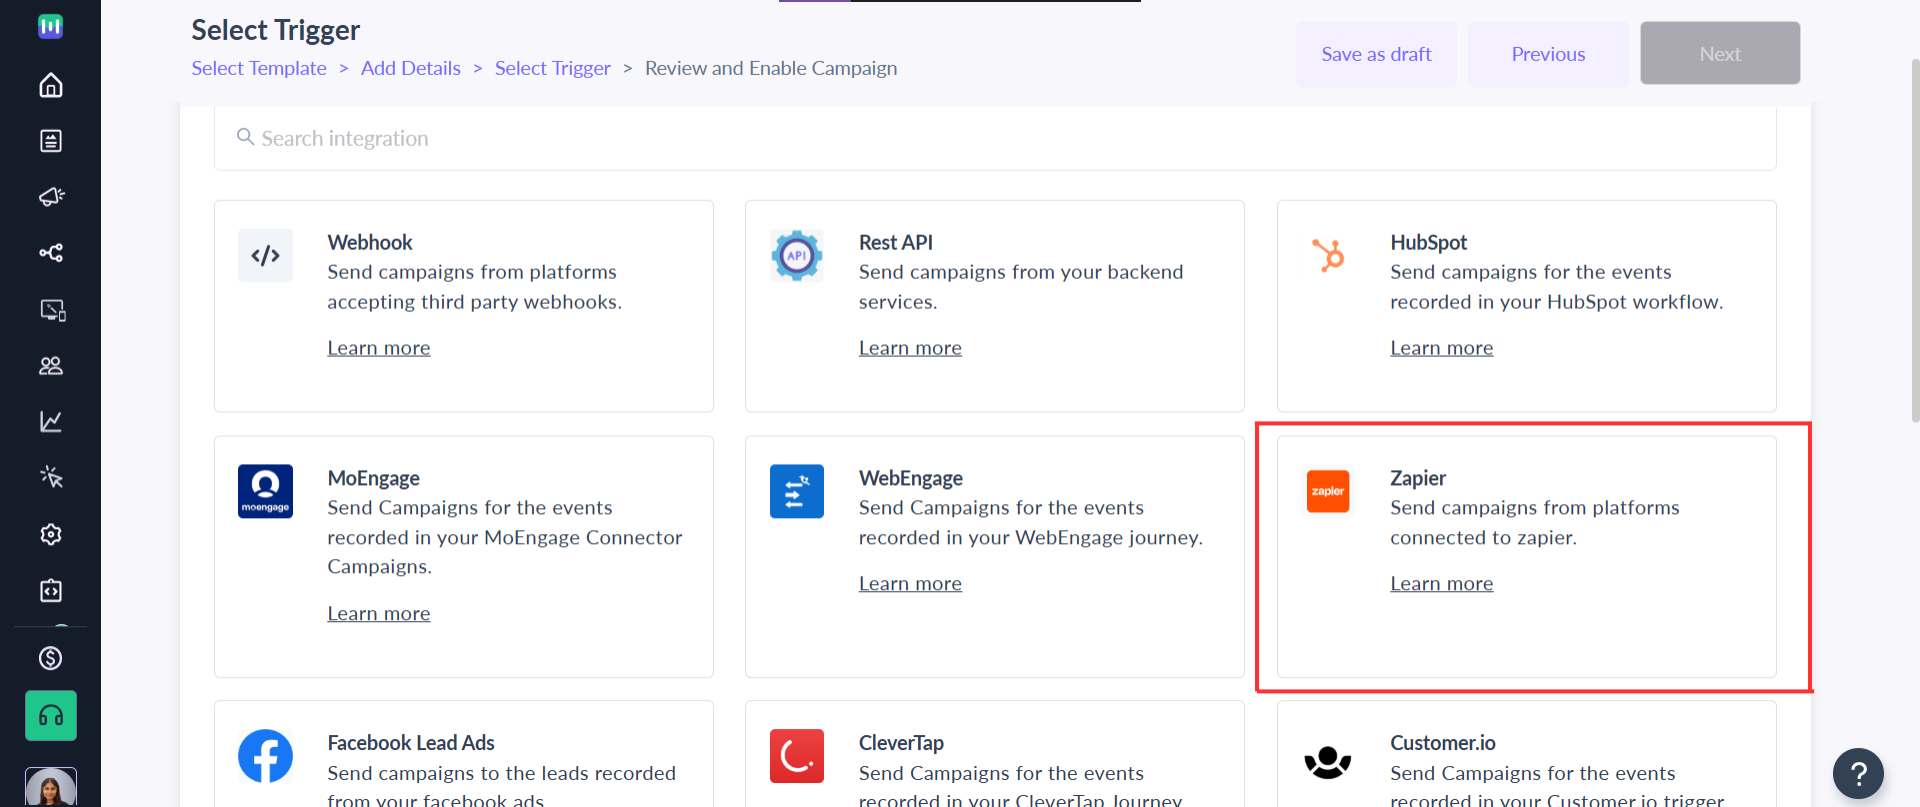The image size is (1920, 807).
Task: Click the green headset support icon
Action: coord(51,716)
